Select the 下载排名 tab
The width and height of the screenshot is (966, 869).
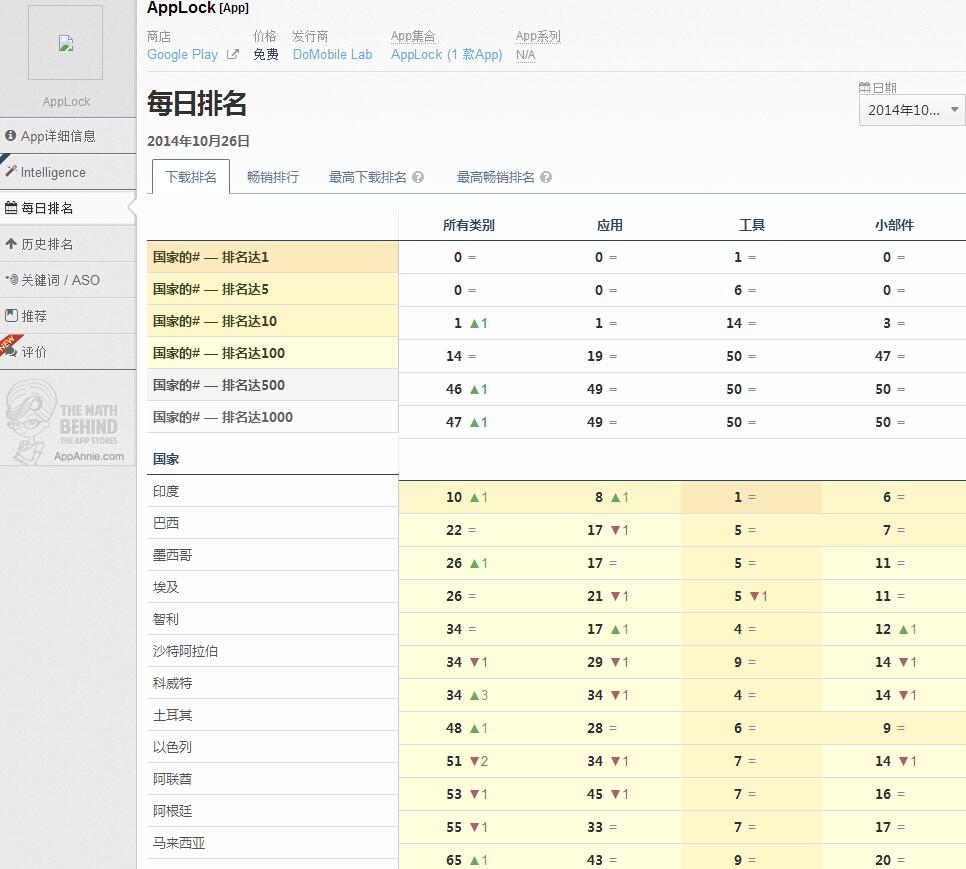[191, 177]
